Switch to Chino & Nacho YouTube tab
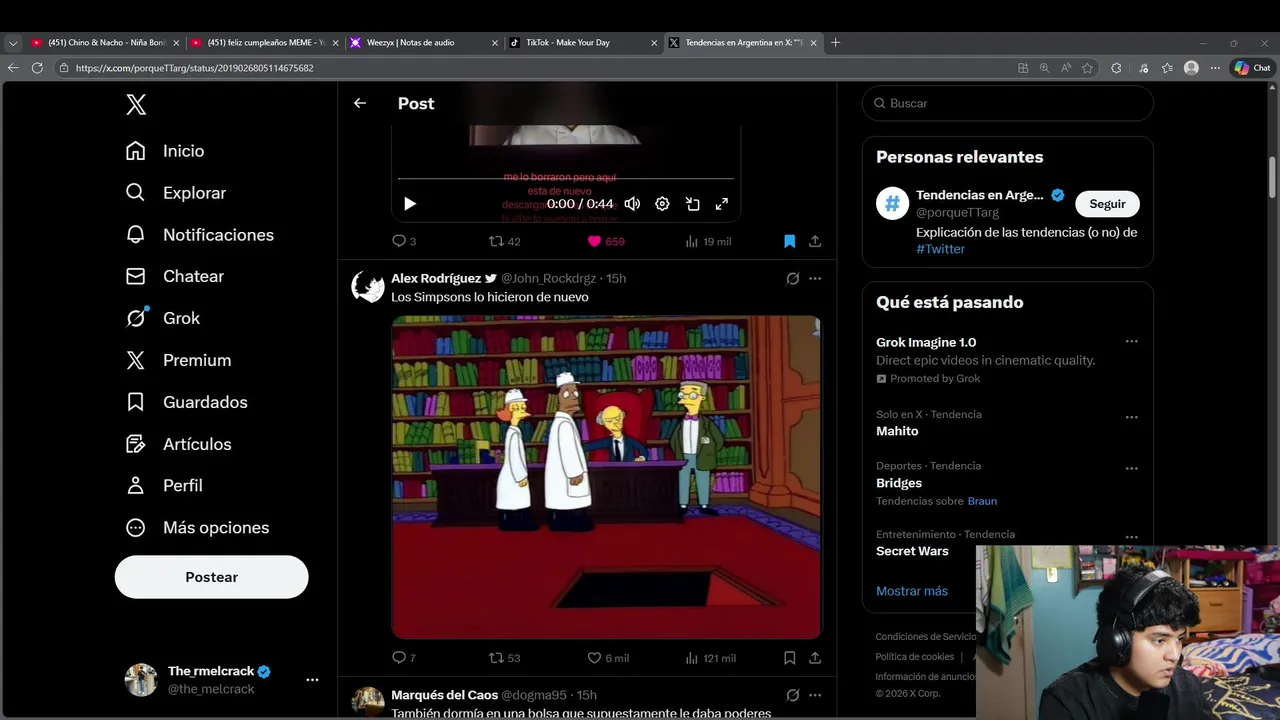 105,42
